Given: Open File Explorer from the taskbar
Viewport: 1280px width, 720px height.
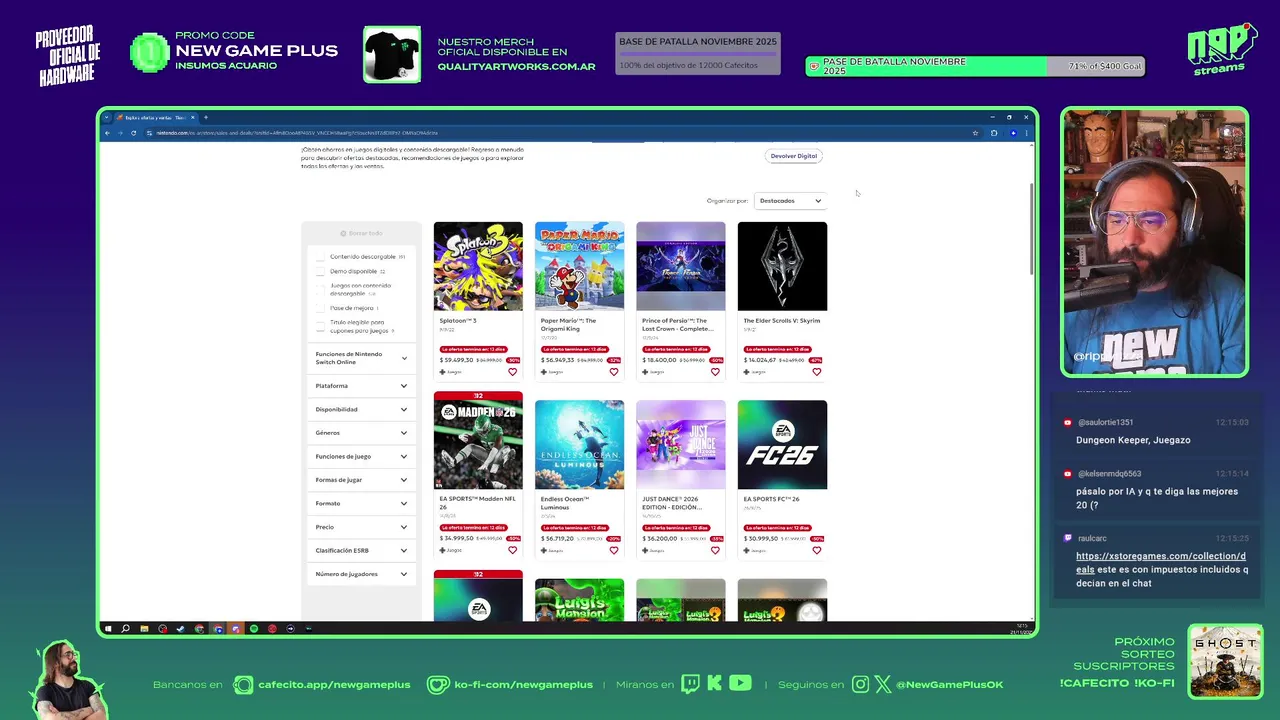Looking at the screenshot, I should [x=144, y=629].
